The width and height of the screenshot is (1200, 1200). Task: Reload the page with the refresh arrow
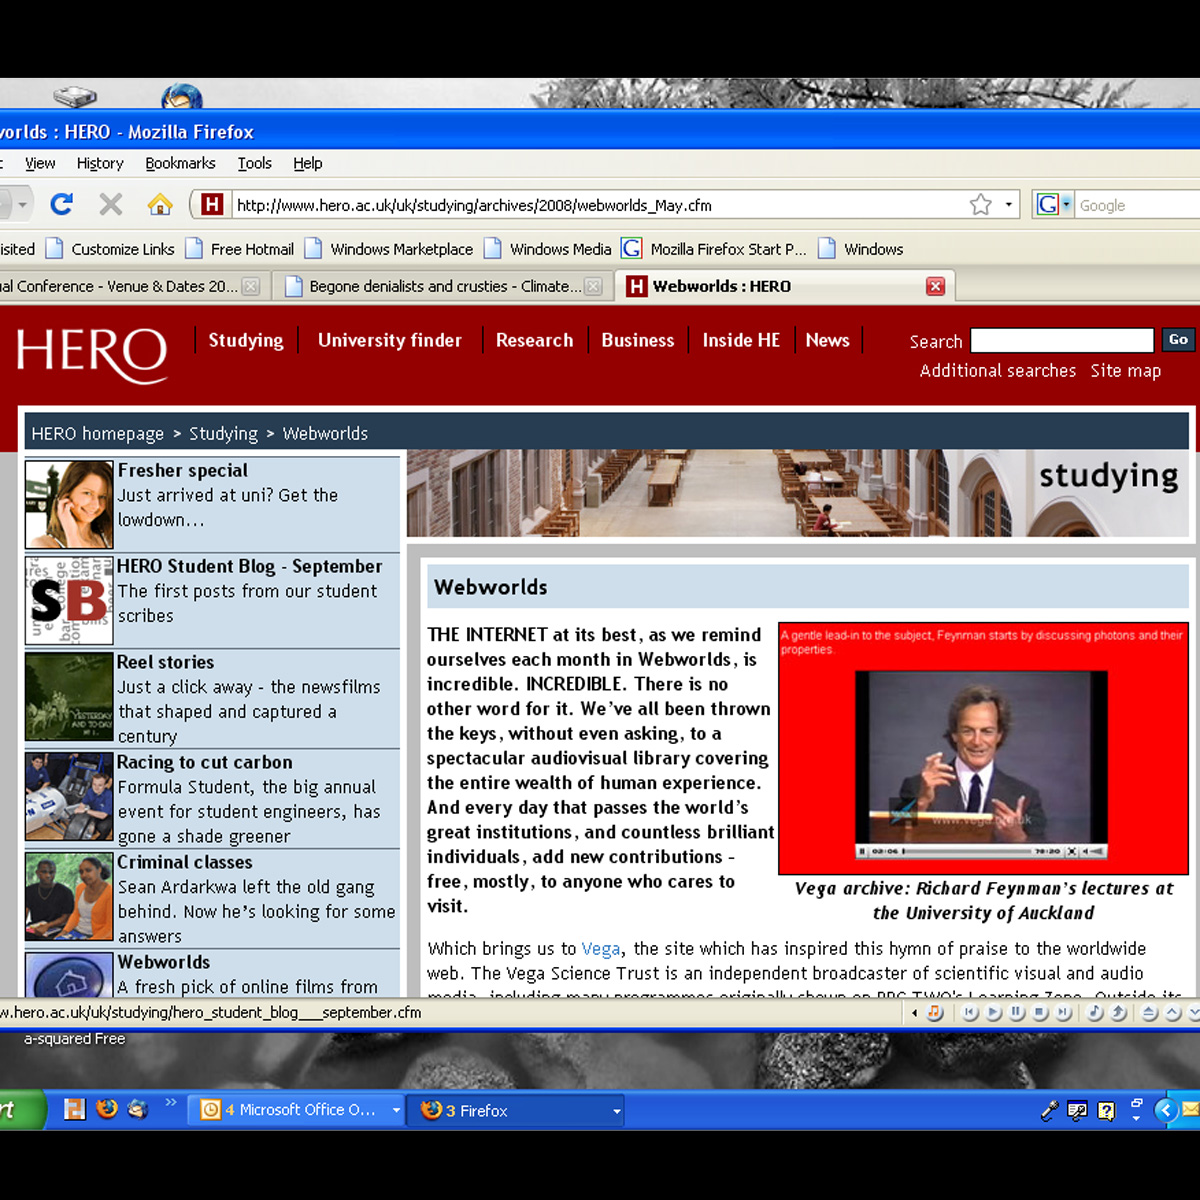(x=62, y=205)
